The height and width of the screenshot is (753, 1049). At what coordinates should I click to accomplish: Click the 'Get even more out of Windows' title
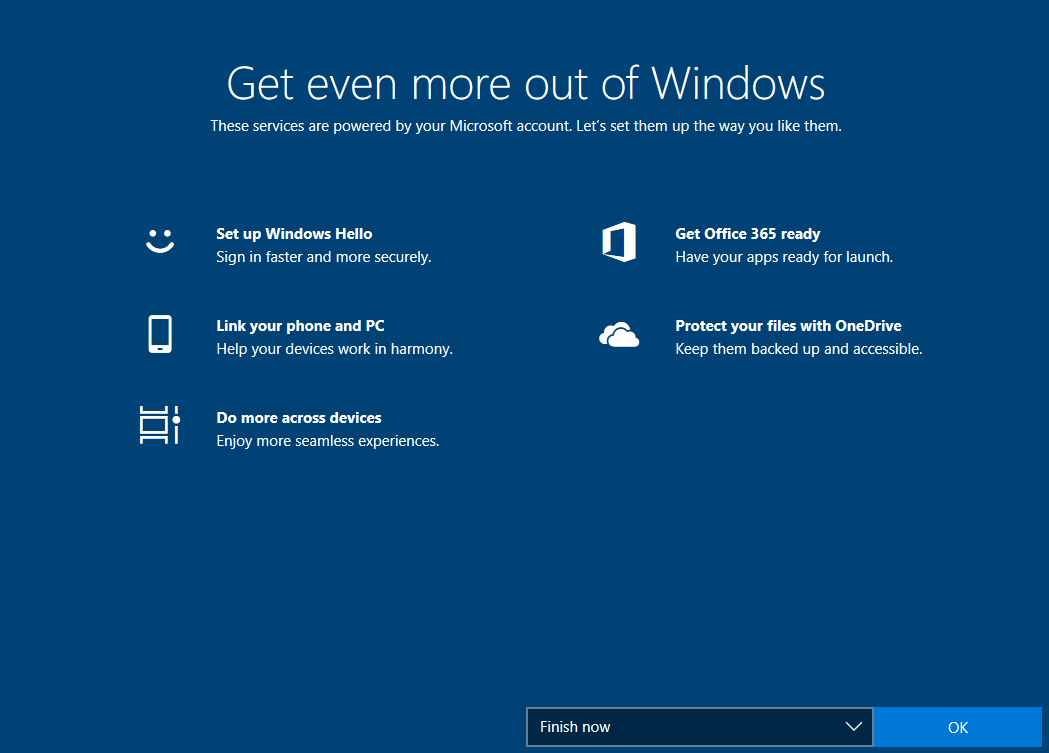[526, 84]
